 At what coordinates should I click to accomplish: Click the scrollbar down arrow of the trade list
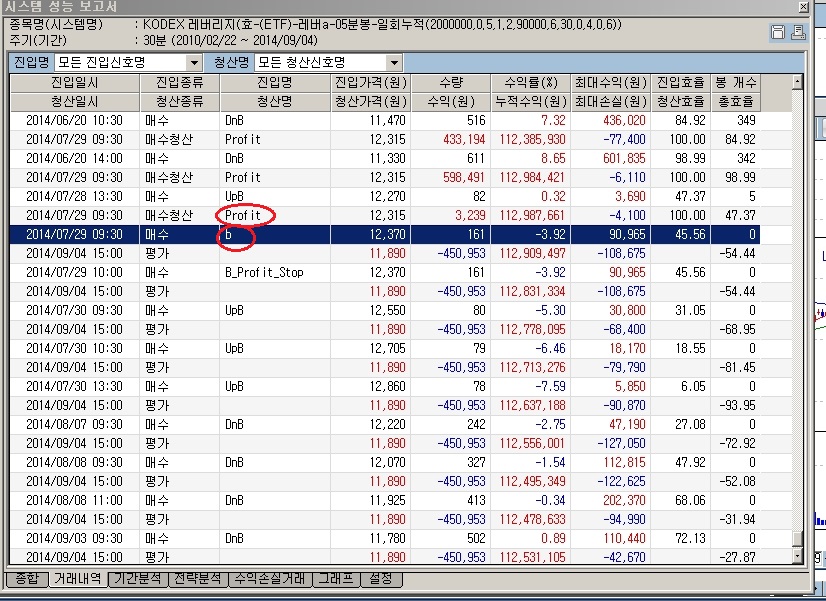(x=798, y=556)
